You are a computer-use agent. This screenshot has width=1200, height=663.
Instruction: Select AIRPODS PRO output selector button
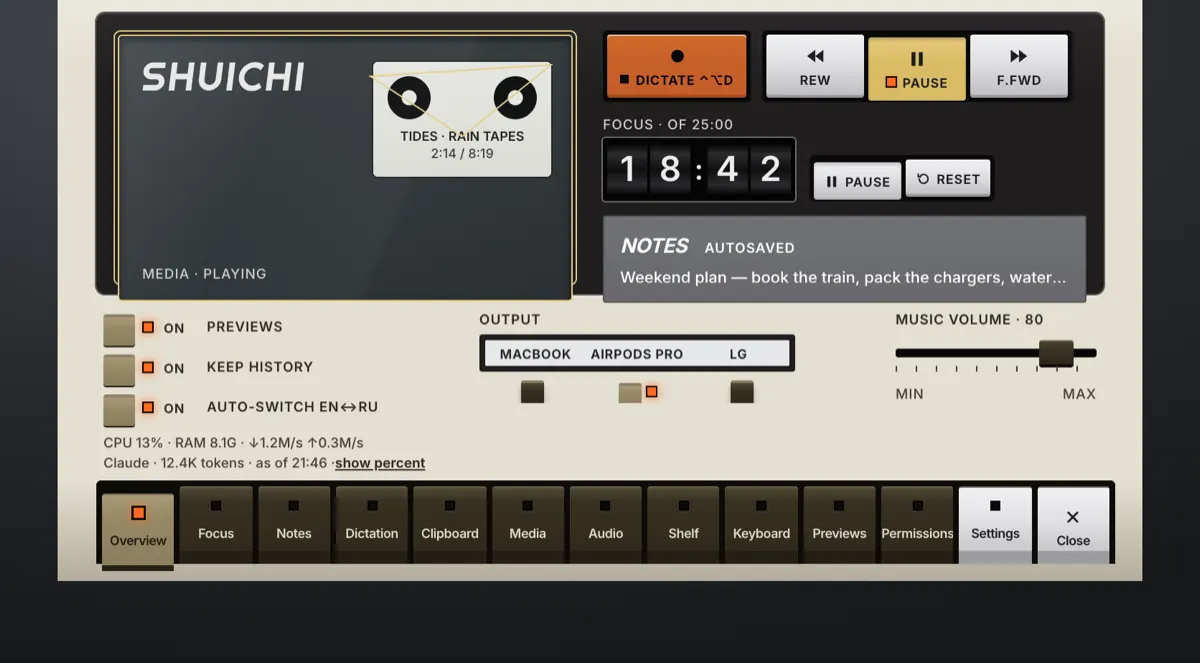[x=630, y=392]
